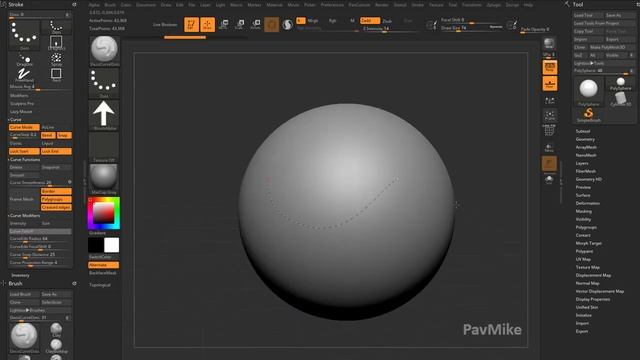Expand the Geometry subpalette

585,139
